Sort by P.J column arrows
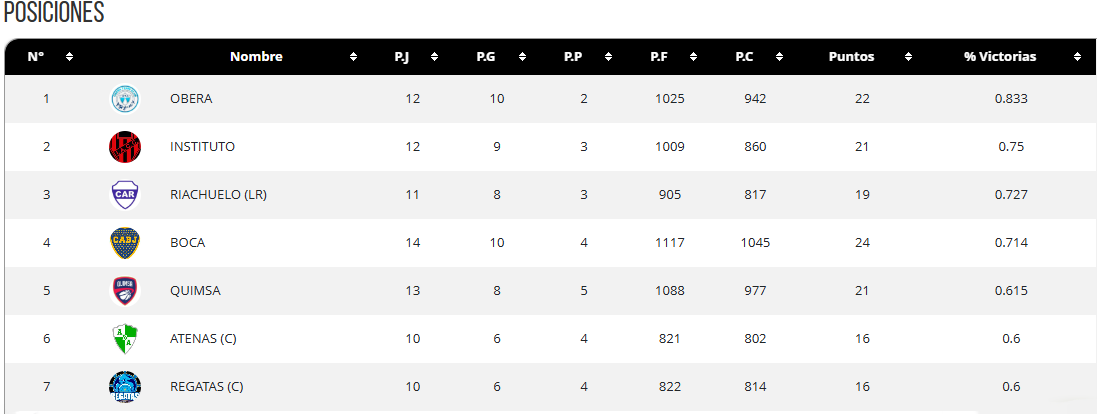This screenshot has width=1097, height=414. coord(434,57)
